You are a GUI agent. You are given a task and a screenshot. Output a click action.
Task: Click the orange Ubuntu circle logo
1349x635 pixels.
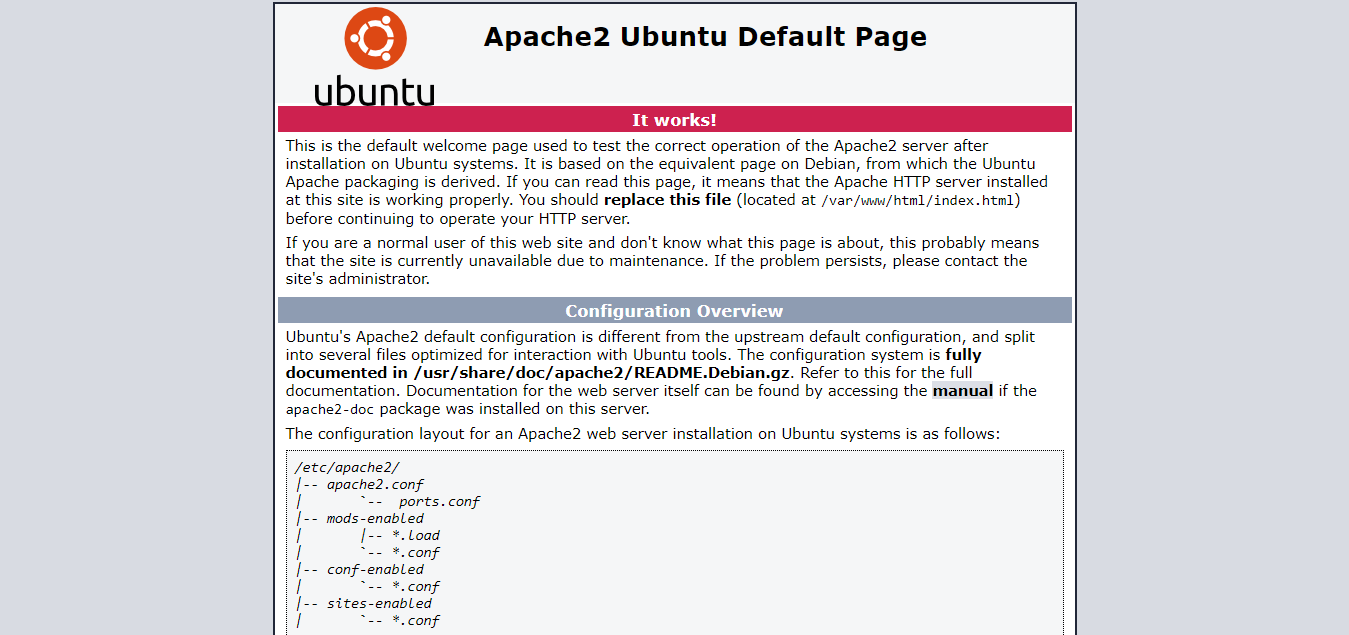(375, 38)
